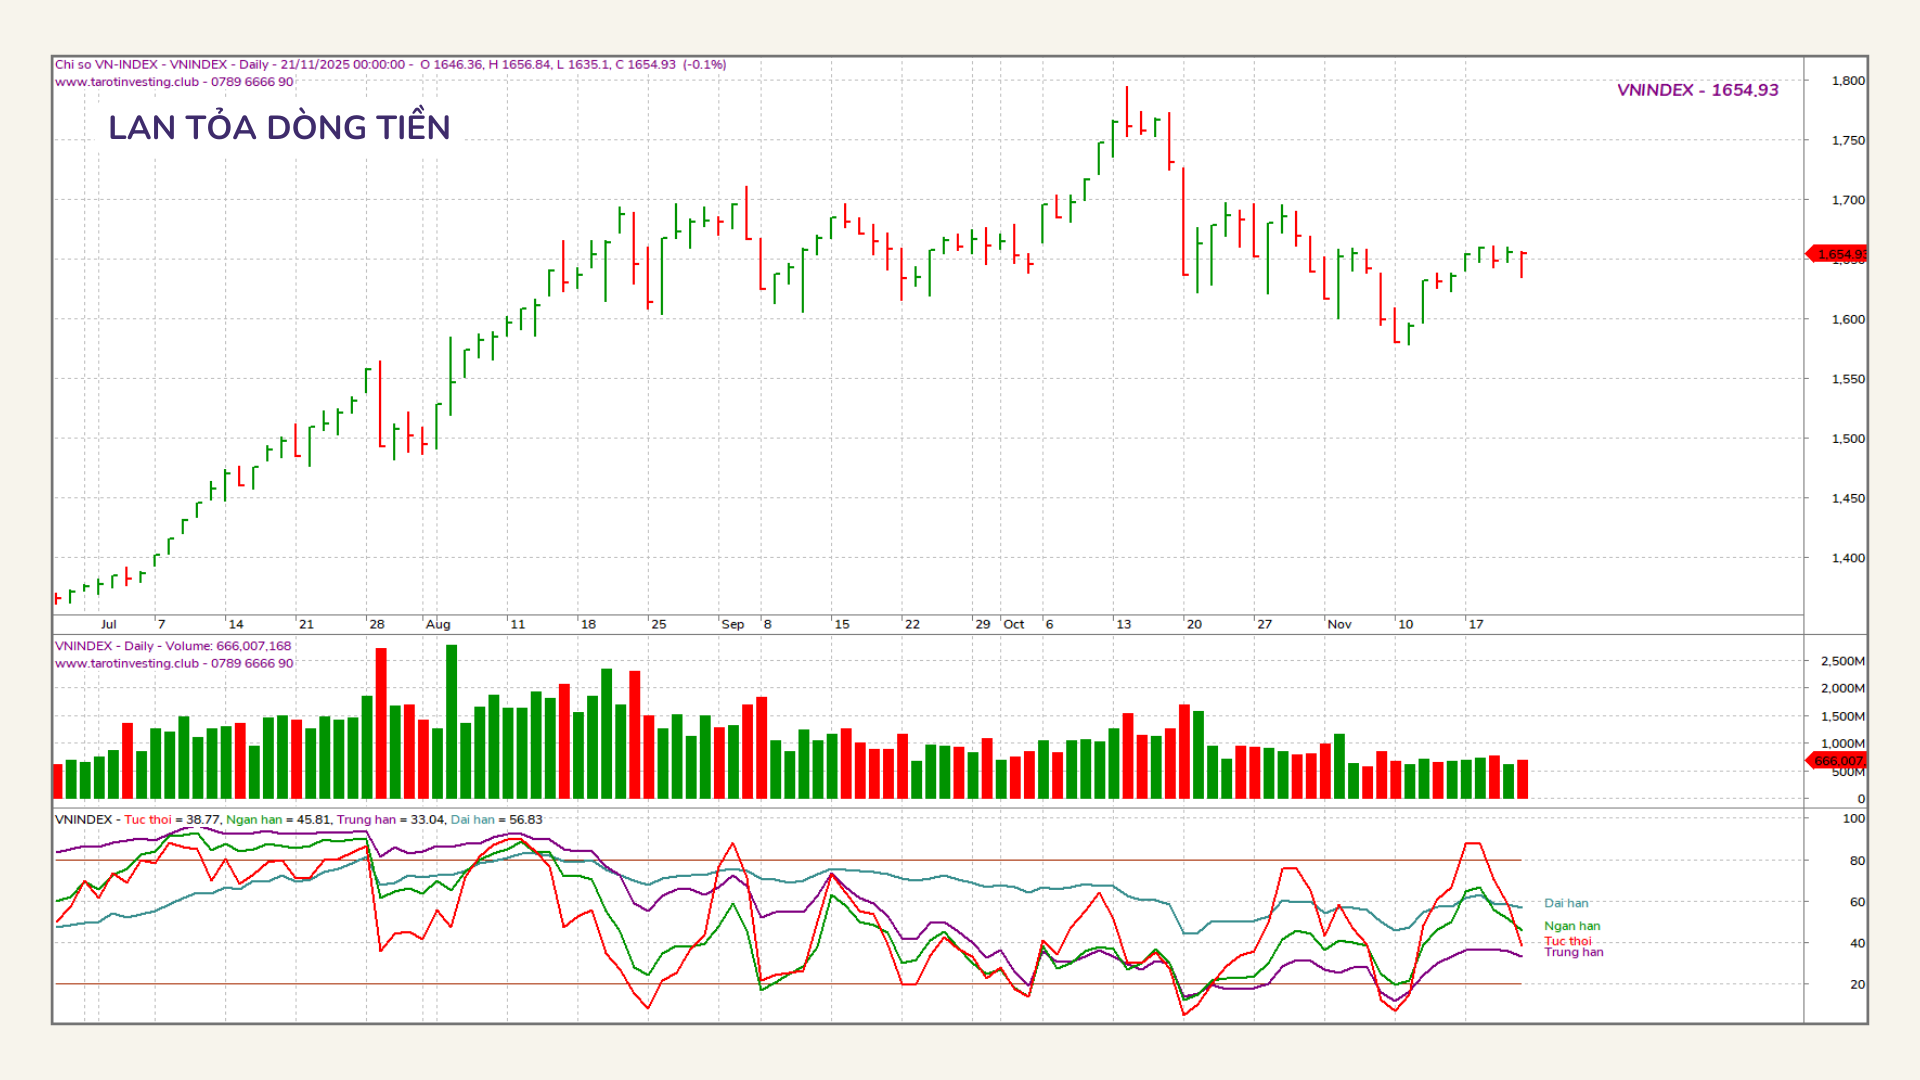
Task: Click 'Tuc thoi = 38.77' in indicator header
Action: (171, 820)
